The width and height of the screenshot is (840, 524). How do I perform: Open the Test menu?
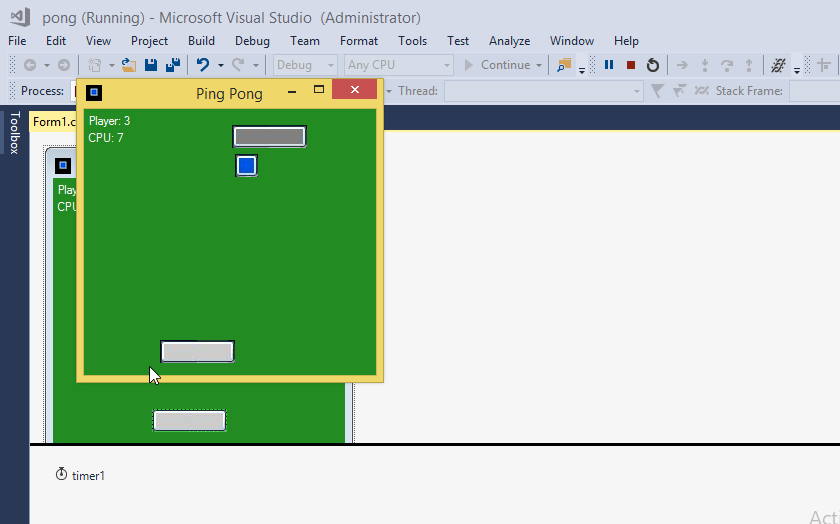pyautogui.click(x=458, y=41)
